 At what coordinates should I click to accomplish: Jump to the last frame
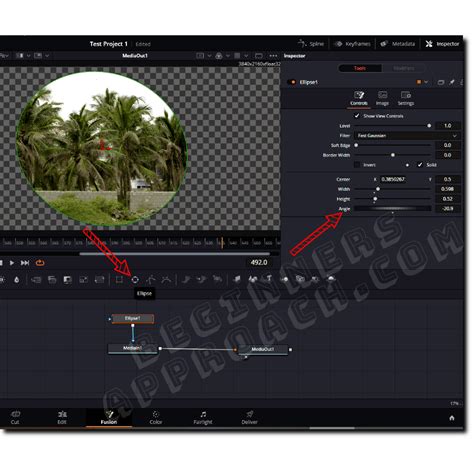point(25,263)
